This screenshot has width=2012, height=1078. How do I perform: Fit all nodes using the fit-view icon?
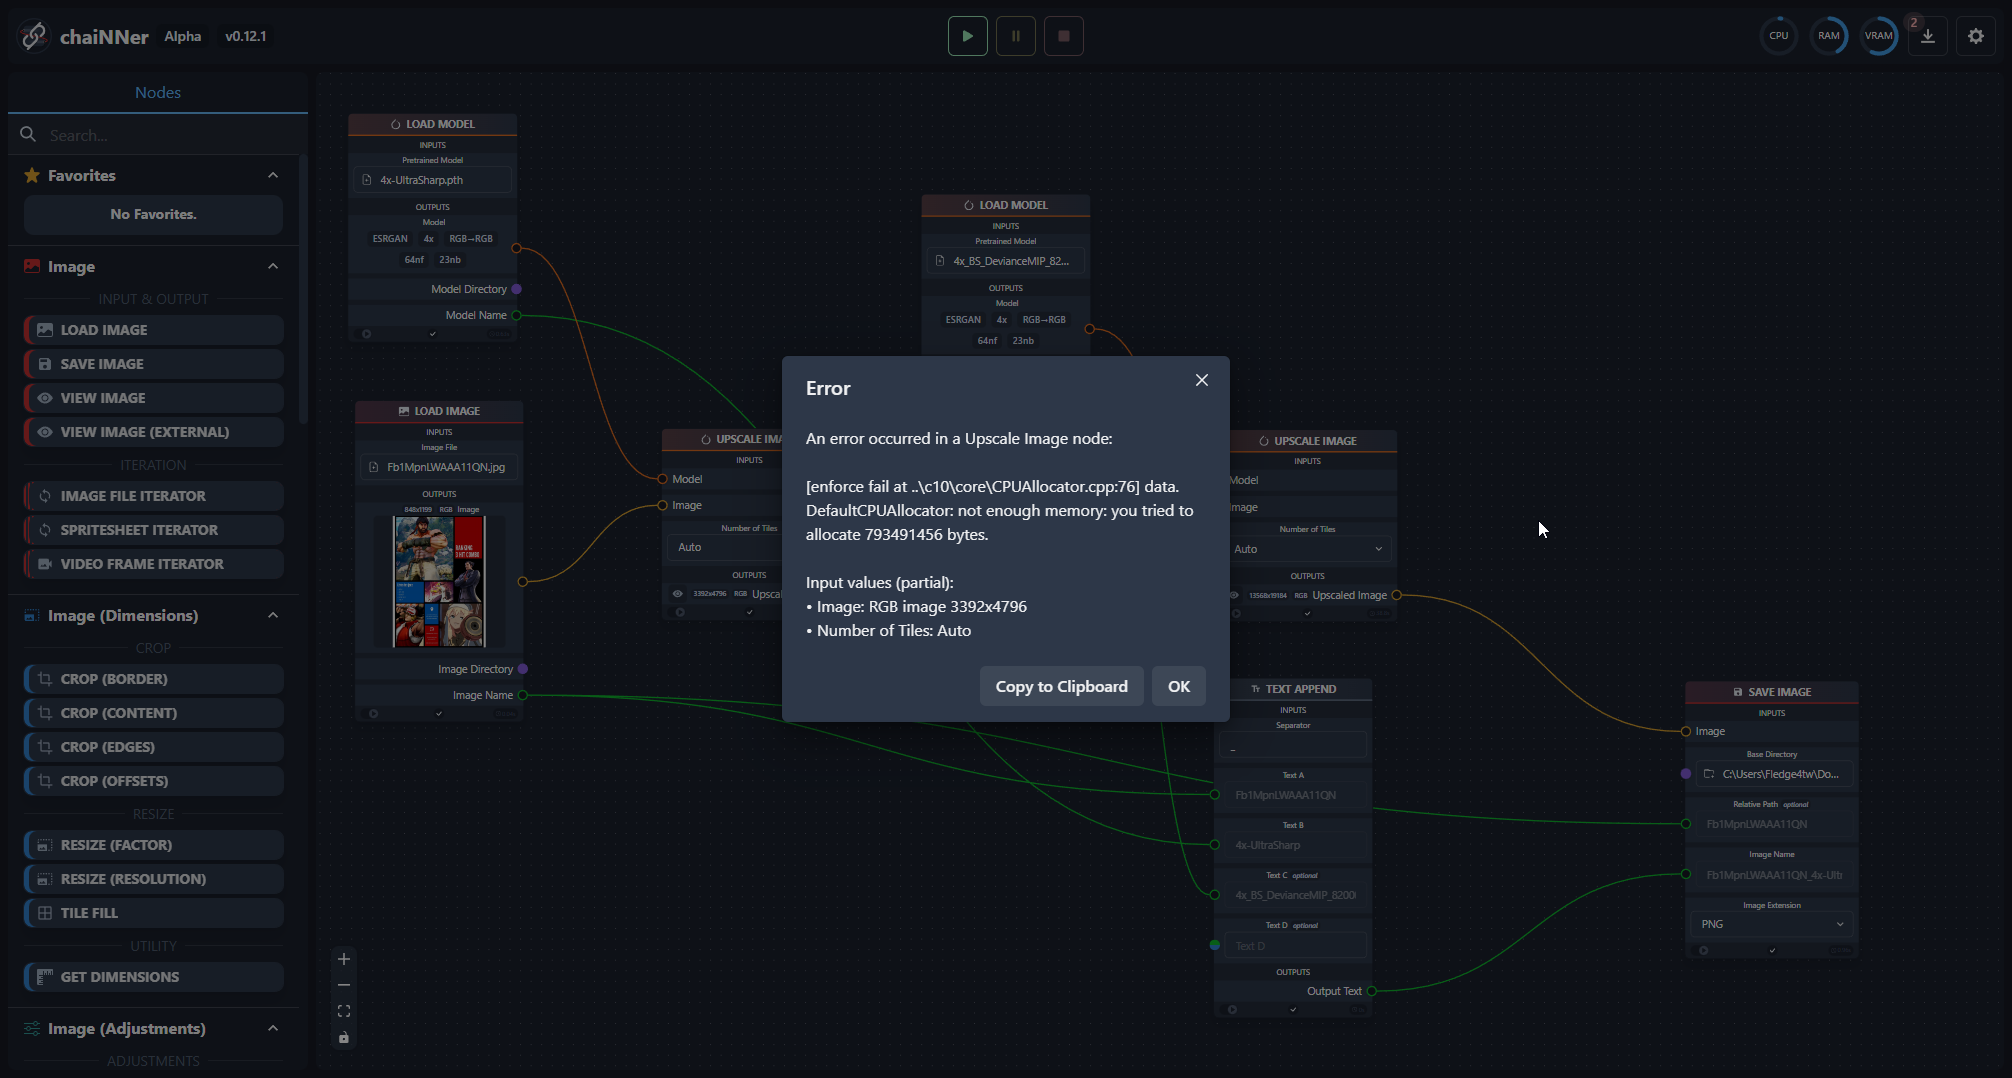(x=344, y=1011)
